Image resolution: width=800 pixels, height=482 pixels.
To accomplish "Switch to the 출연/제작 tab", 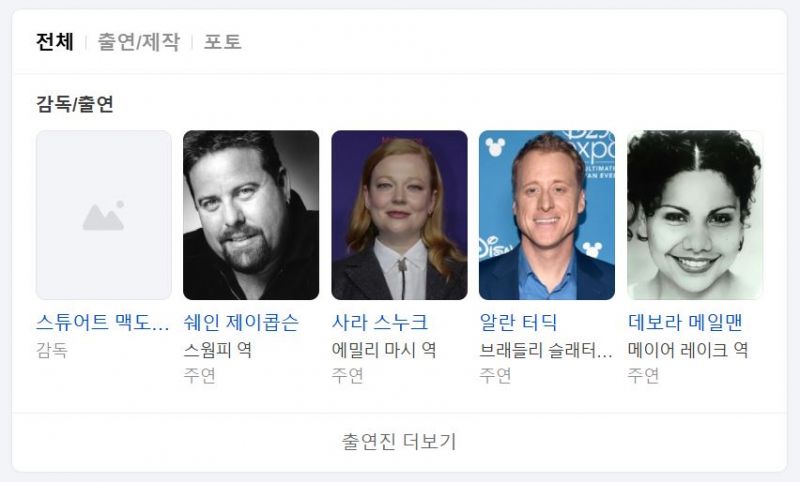I will [x=139, y=42].
